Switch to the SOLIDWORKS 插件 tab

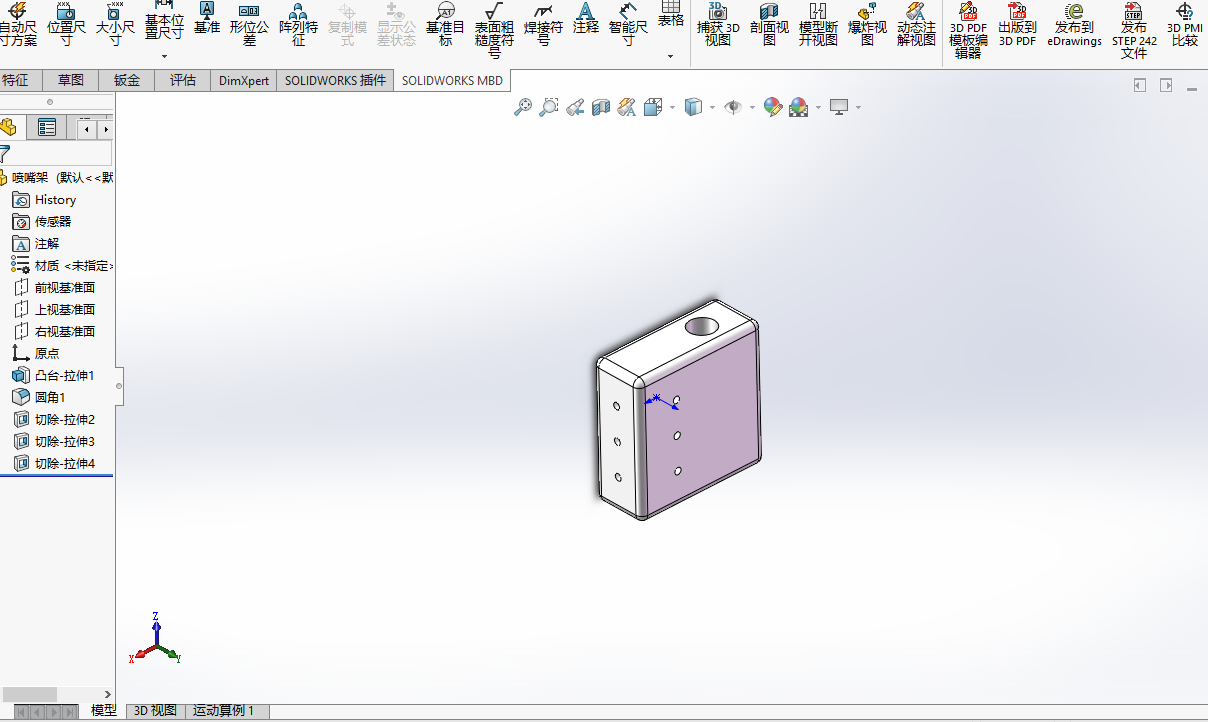click(335, 80)
